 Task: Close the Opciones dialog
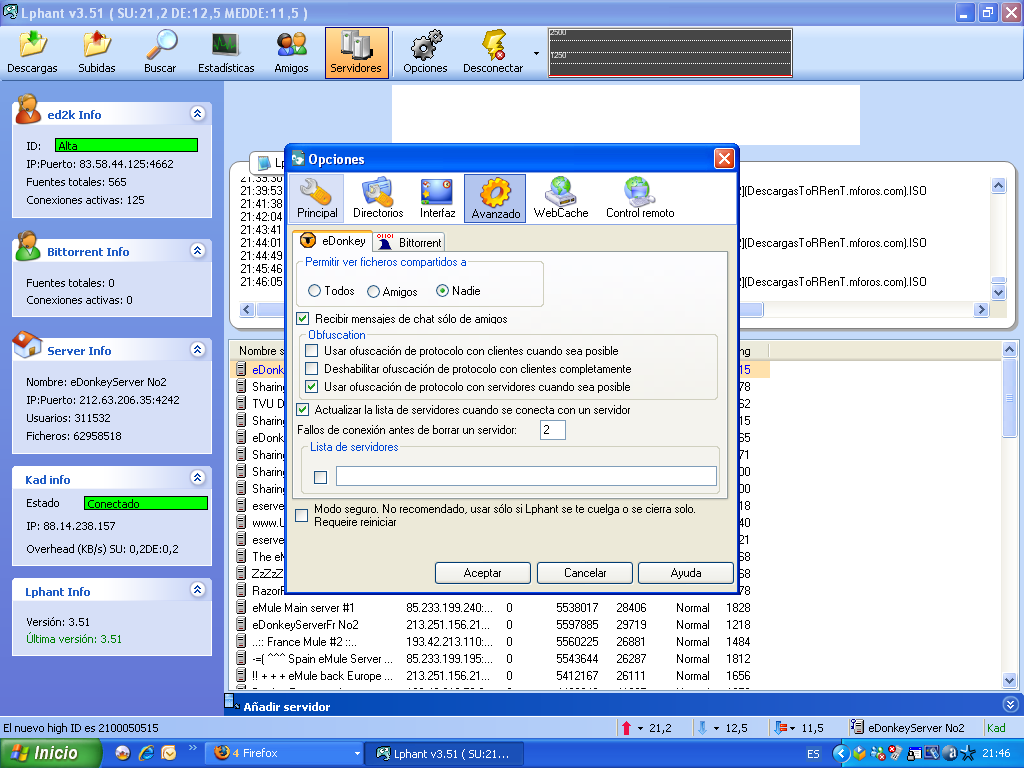pyautogui.click(x=724, y=159)
